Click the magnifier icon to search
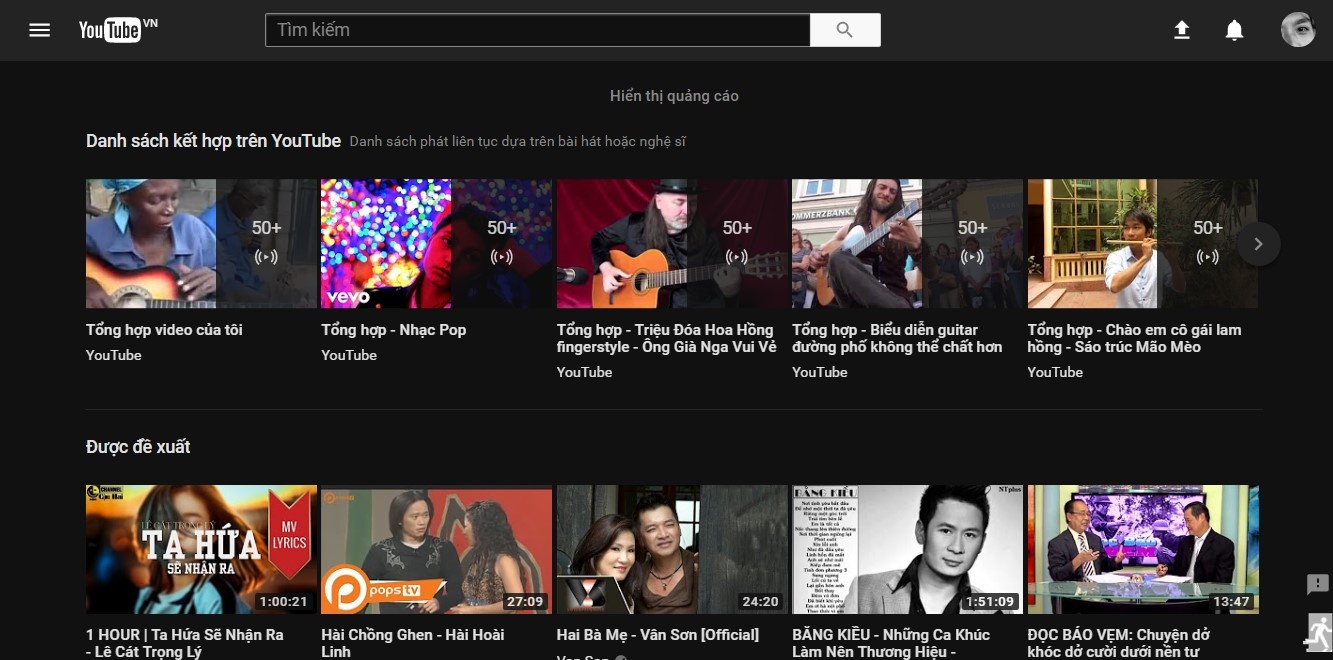 (845, 30)
